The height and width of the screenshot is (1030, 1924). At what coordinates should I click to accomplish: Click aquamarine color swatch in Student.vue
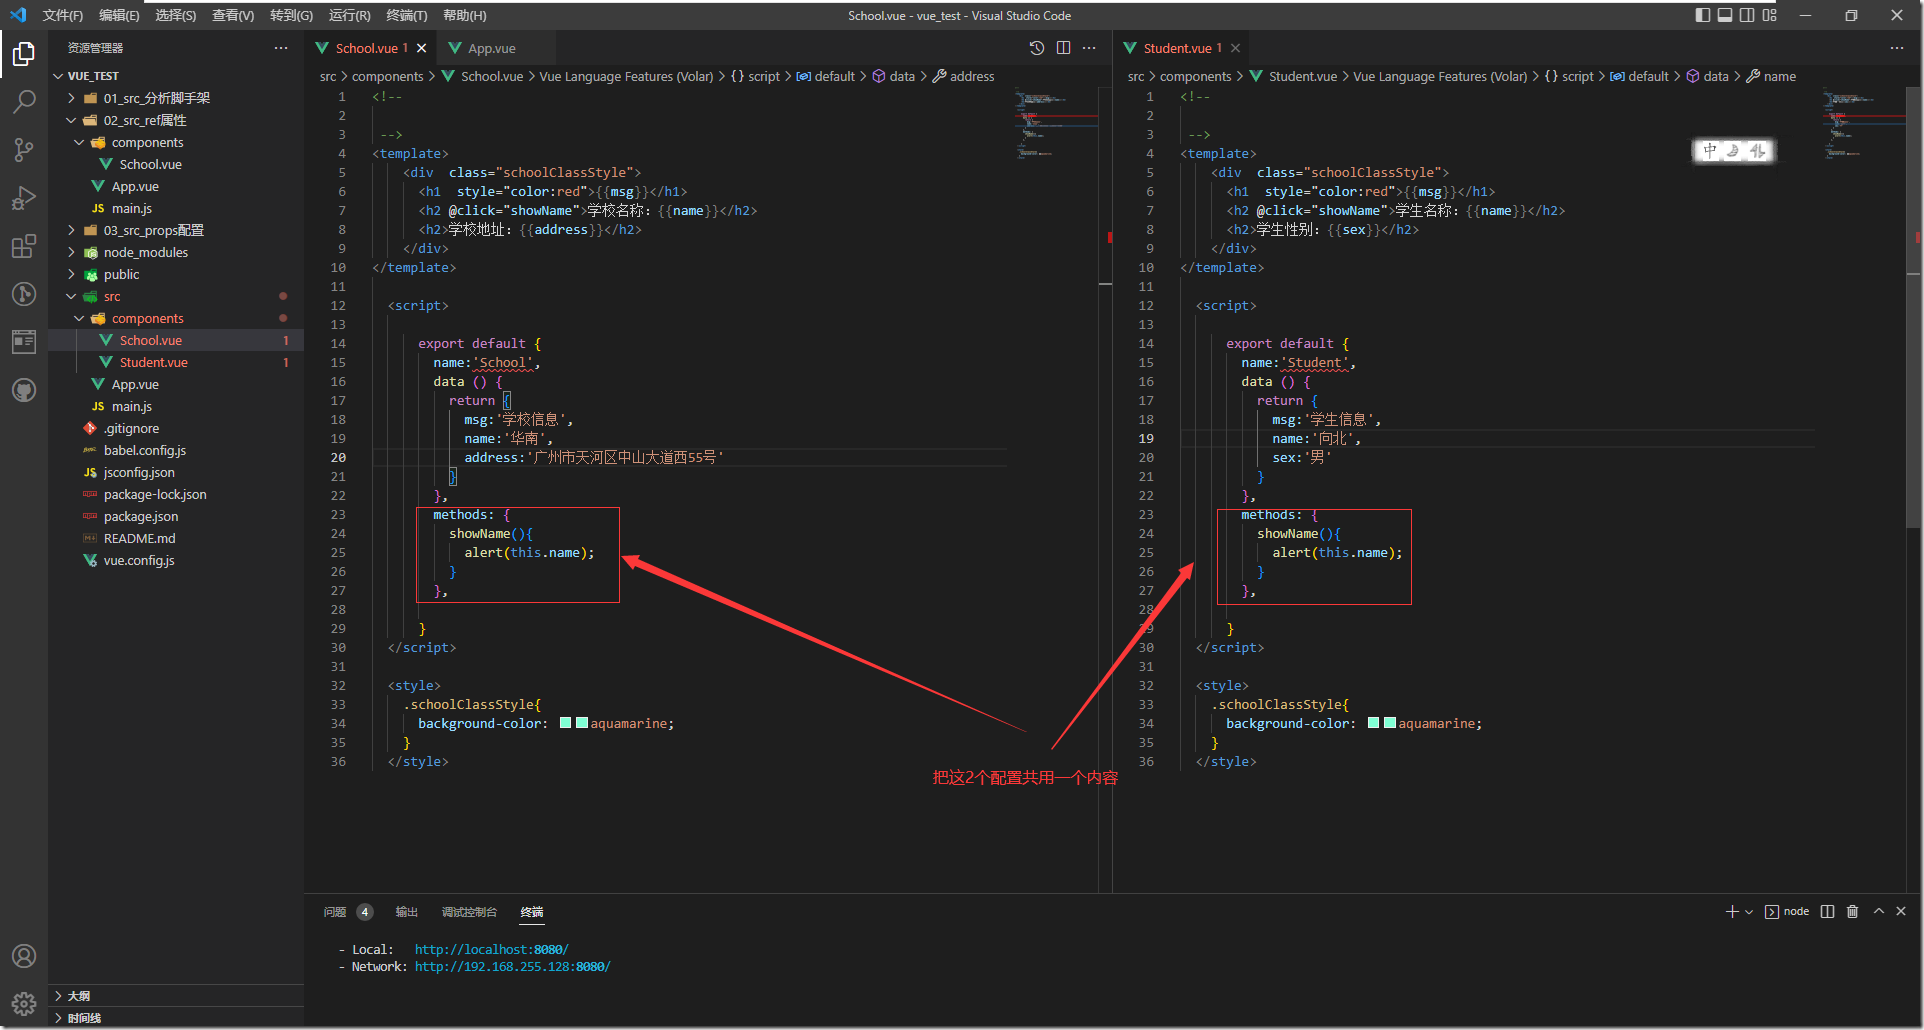point(1390,723)
